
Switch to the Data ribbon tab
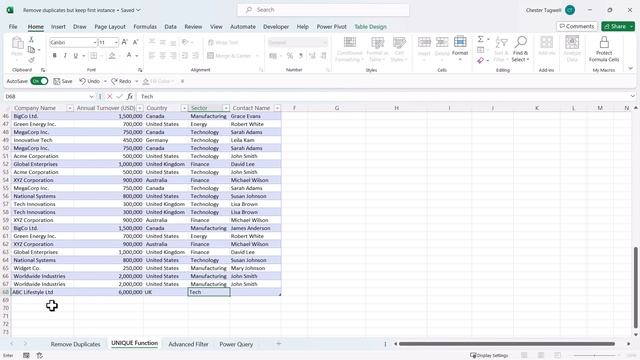[x=171, y=27]
